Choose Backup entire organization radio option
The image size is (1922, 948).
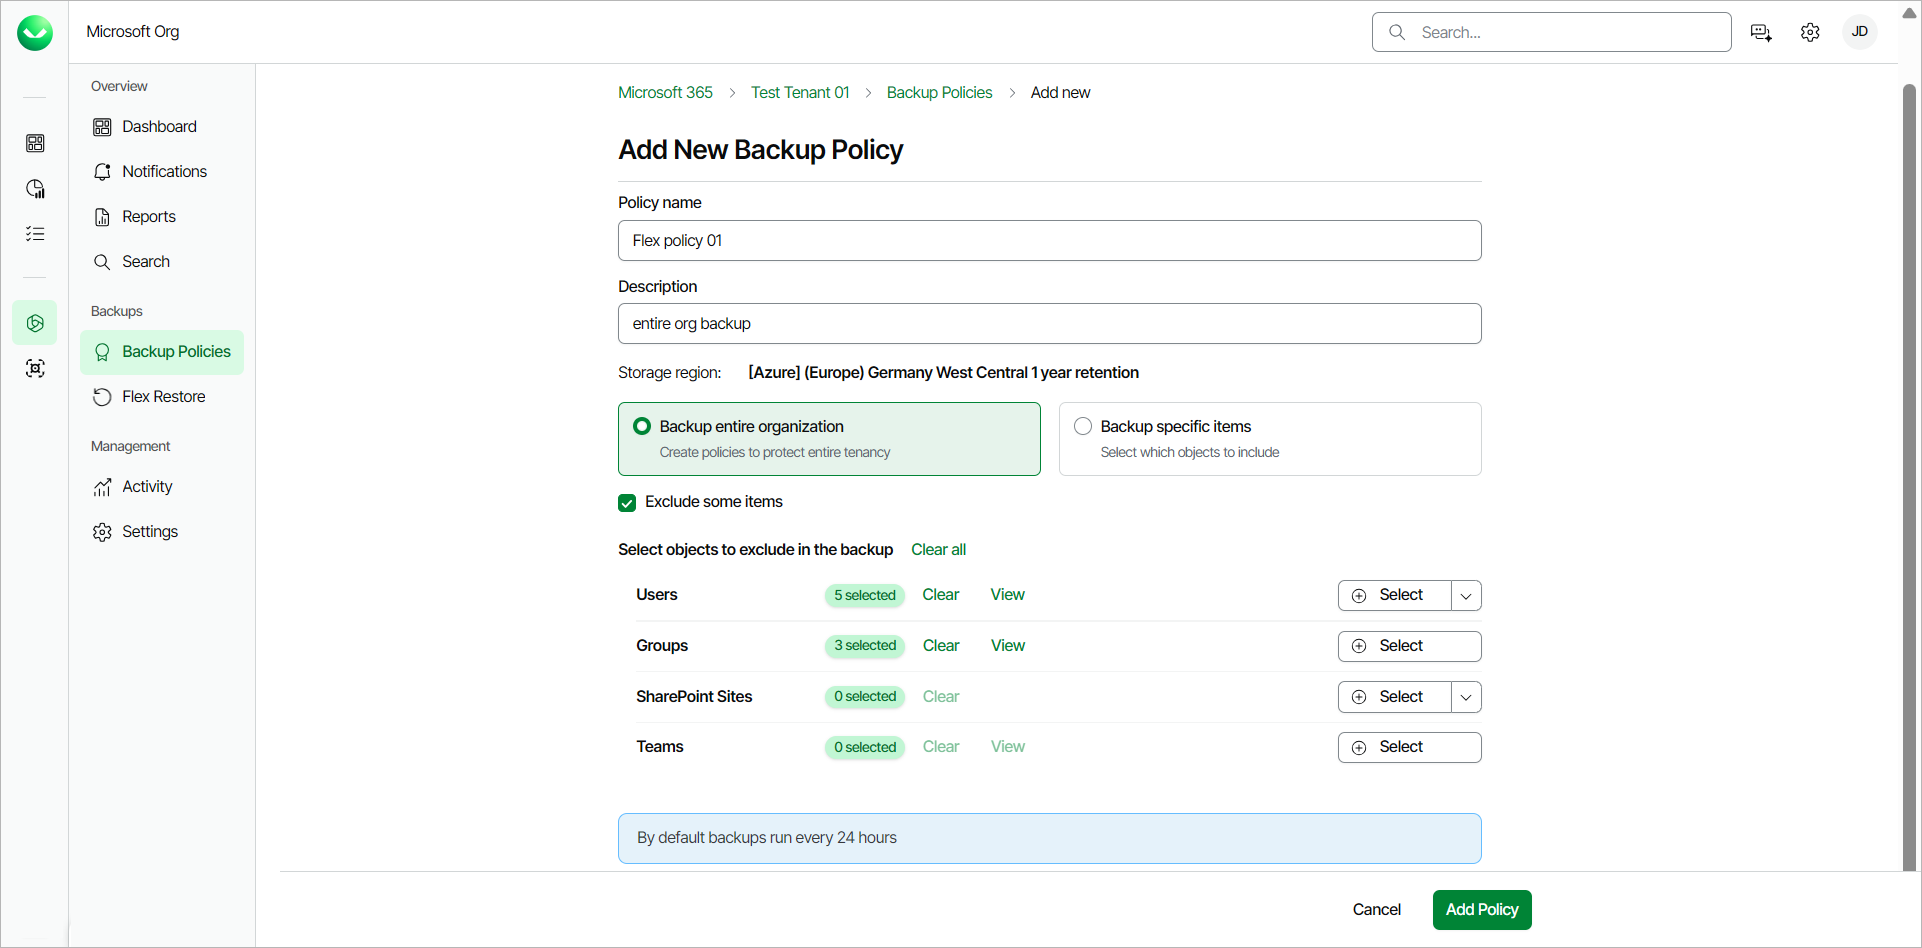(x=642, y=426)
